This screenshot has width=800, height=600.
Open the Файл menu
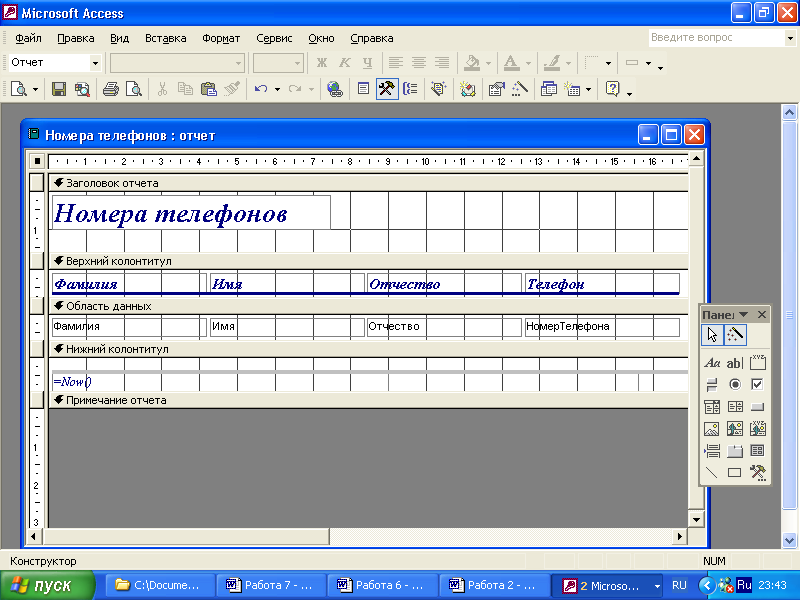pyautogui.click(x=28, y=38)
